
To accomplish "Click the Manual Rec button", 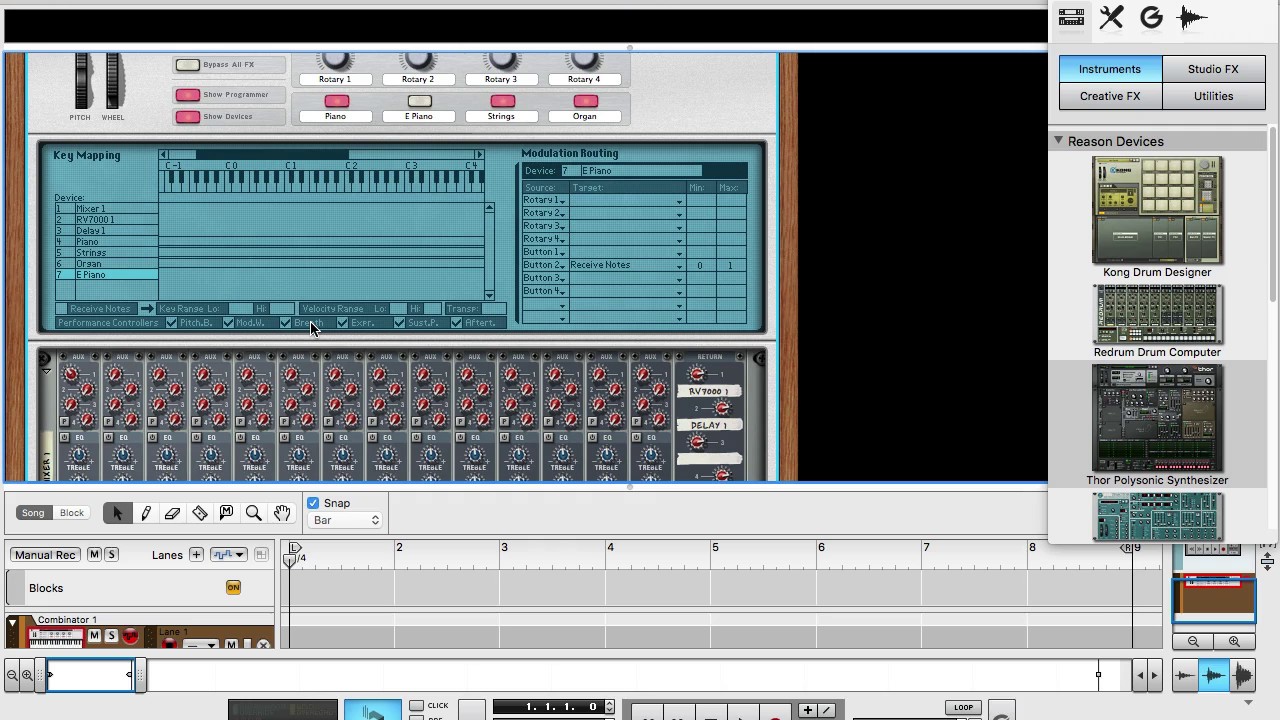I will click(45, 555).
